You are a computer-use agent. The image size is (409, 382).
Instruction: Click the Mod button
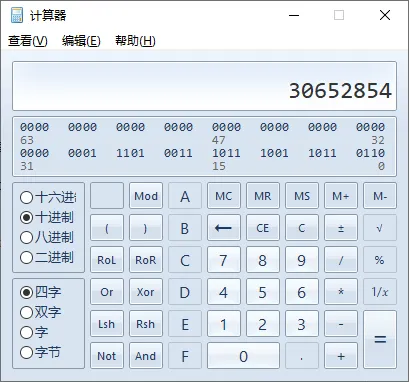[146, 196]
